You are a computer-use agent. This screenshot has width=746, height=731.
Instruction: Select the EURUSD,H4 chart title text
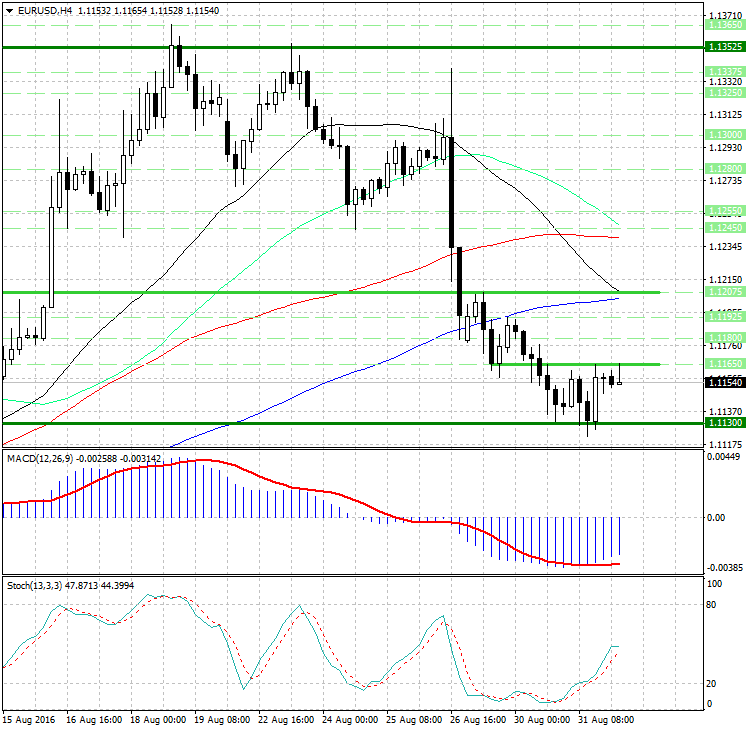(45, 10)
